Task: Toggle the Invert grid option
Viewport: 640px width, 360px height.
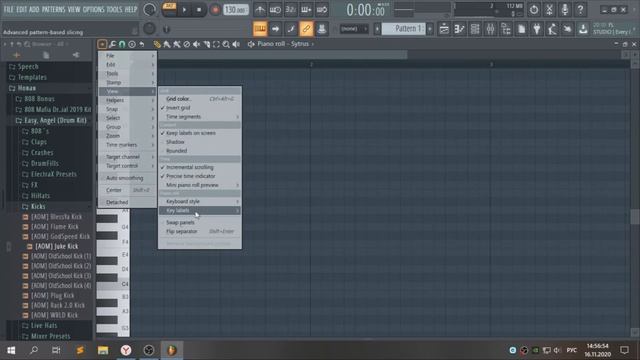Action: (200, 108)
